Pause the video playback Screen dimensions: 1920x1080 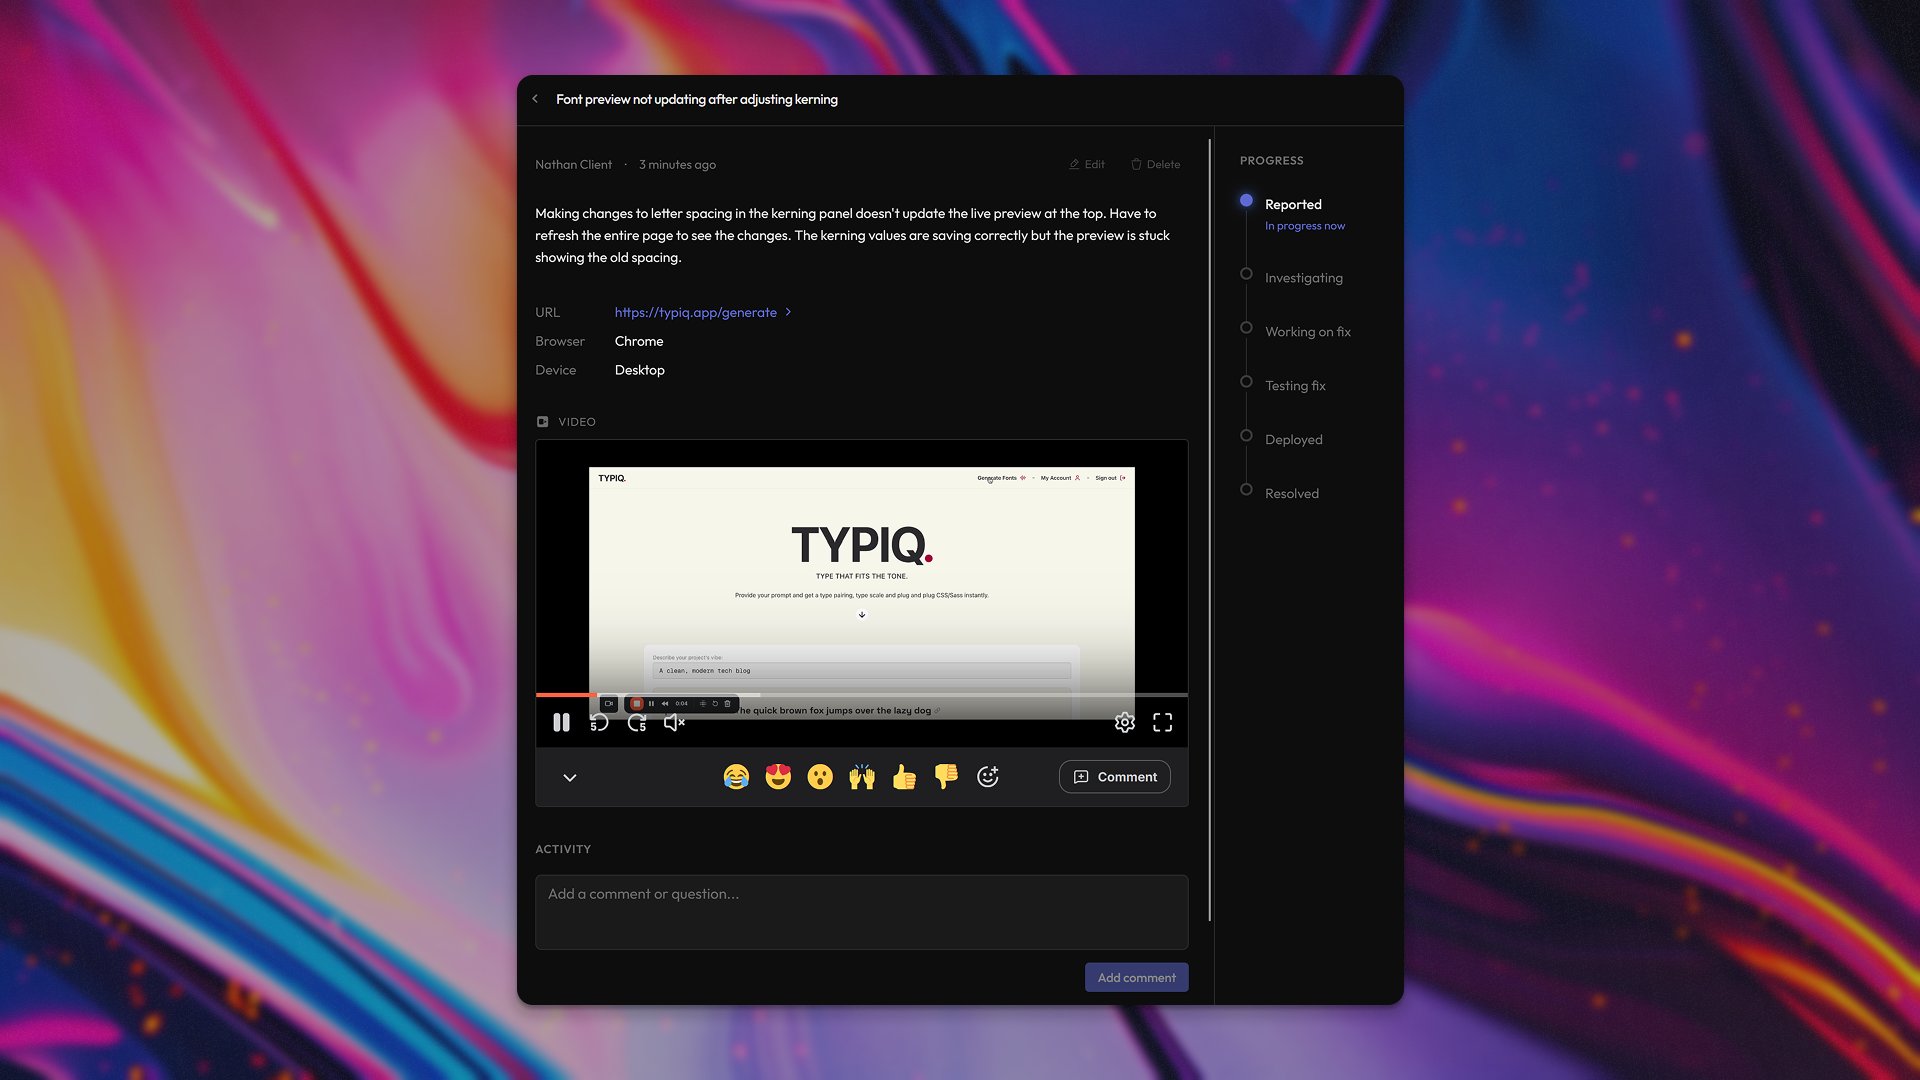561,722
